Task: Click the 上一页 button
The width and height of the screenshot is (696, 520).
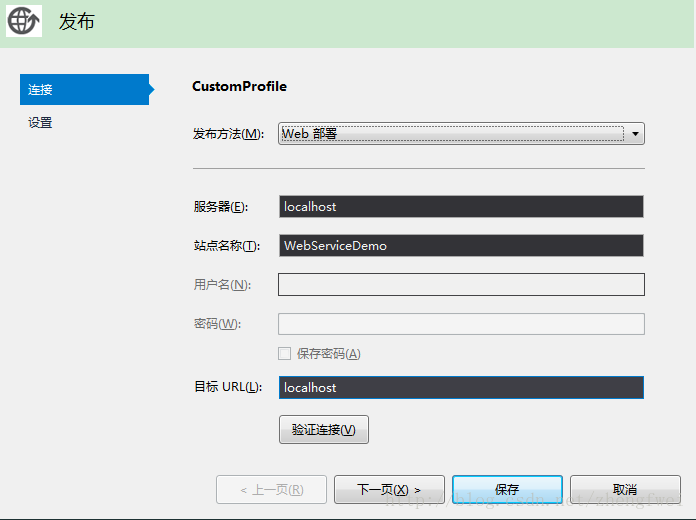Action: (272, 490)
